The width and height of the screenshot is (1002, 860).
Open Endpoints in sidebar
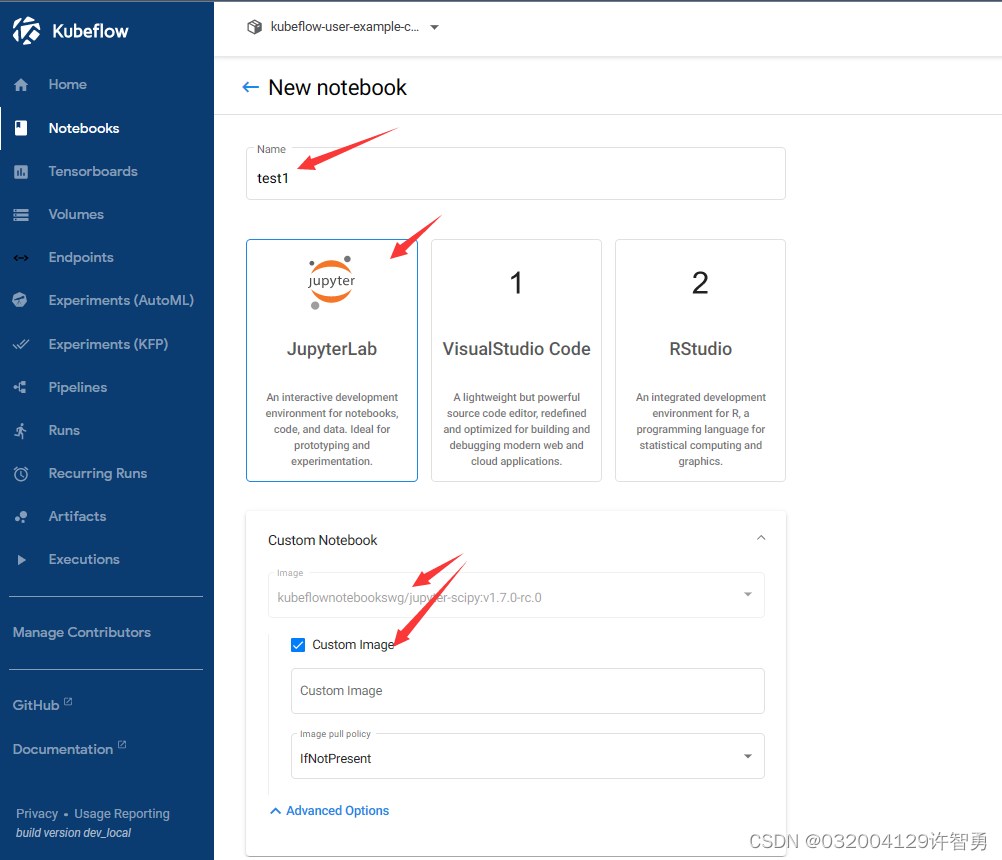tap(107, 257)
